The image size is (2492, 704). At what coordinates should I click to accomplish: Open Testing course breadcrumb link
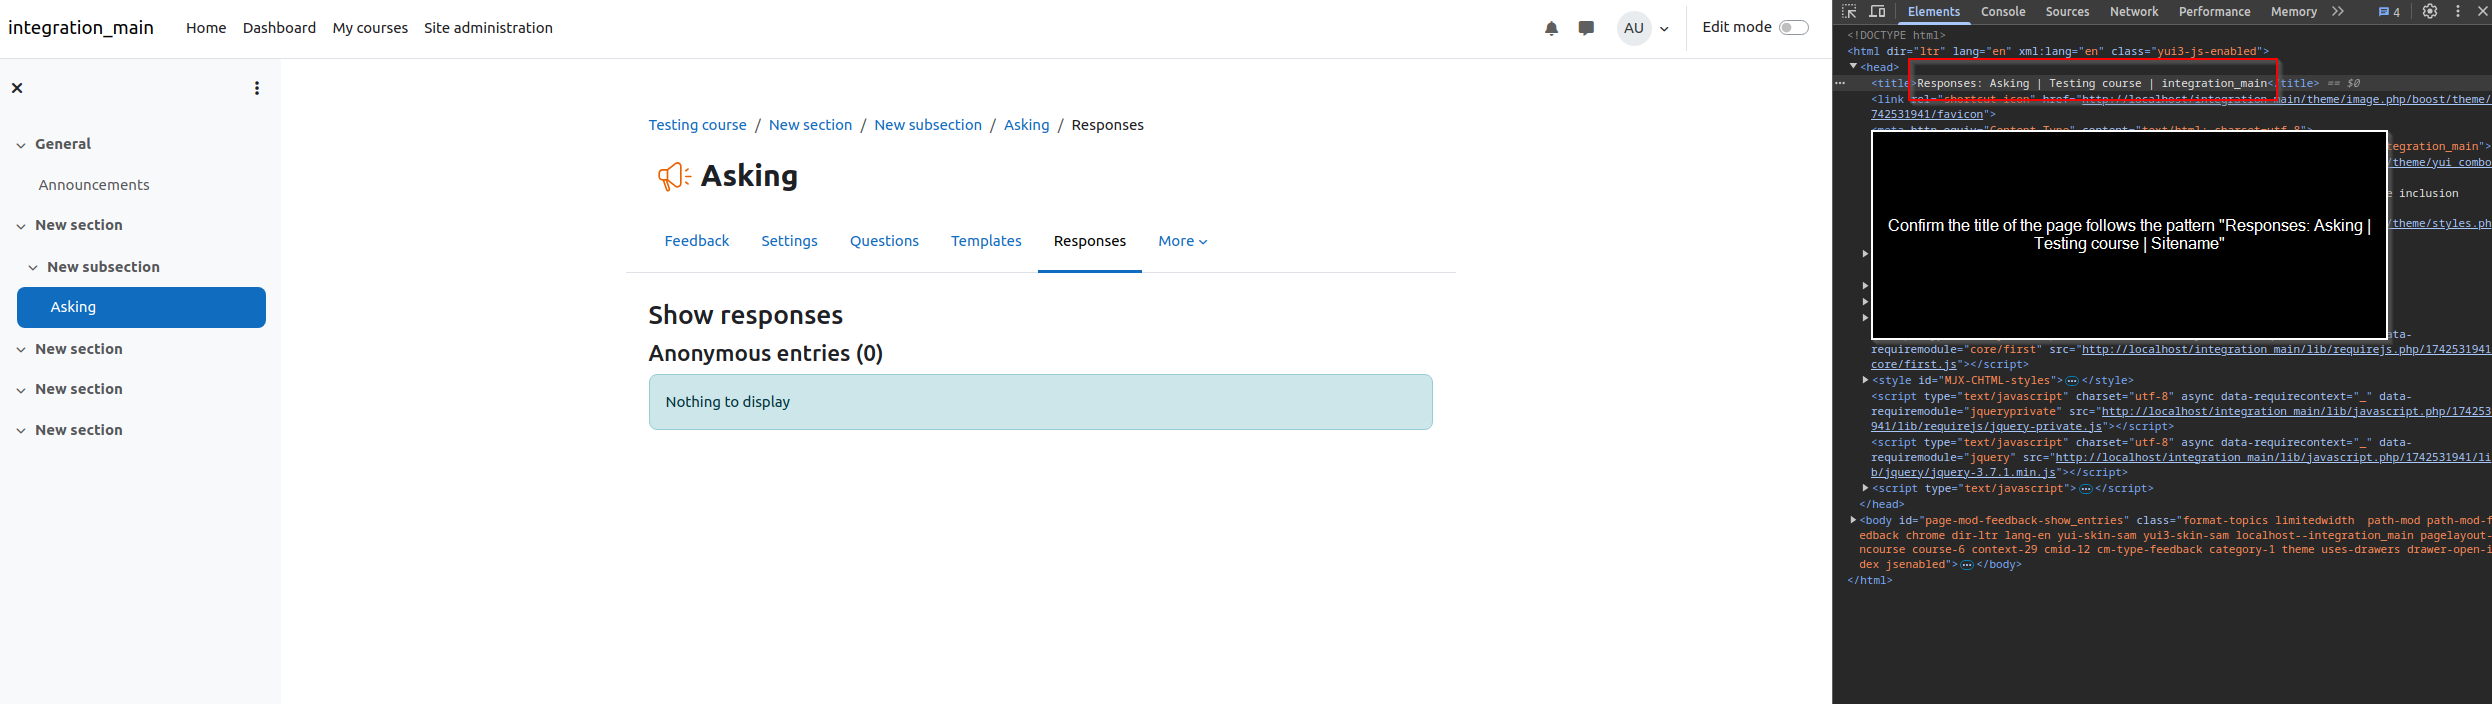point(697,125)
